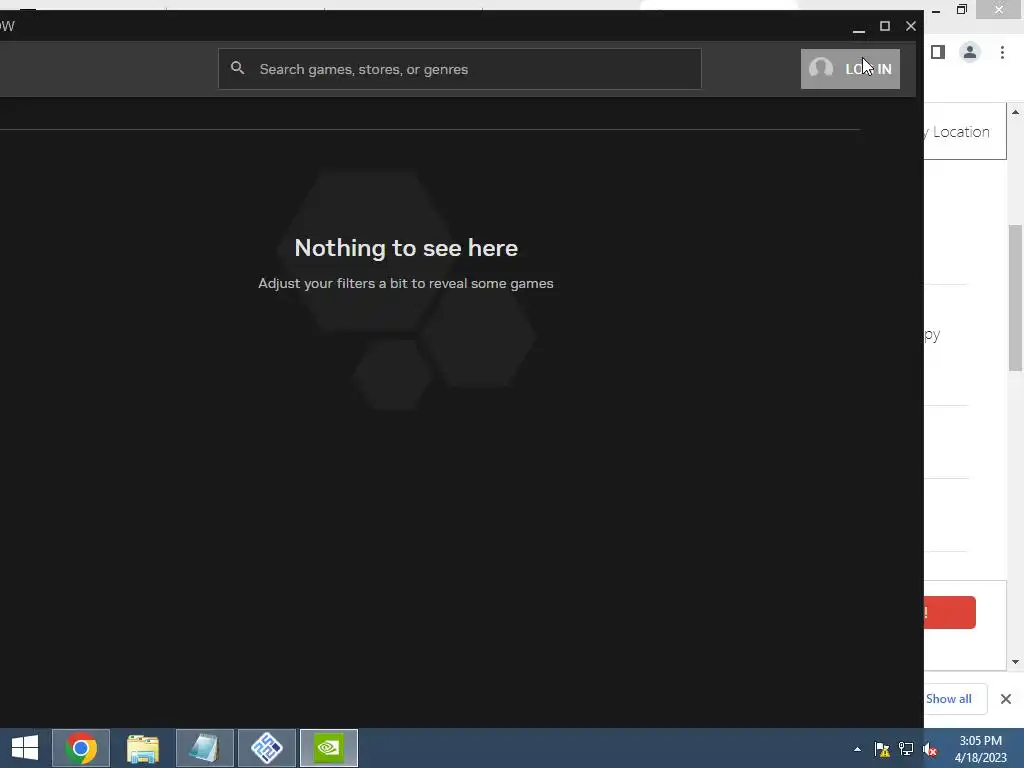Open the notepad app on taskbar

pos(204,748)
